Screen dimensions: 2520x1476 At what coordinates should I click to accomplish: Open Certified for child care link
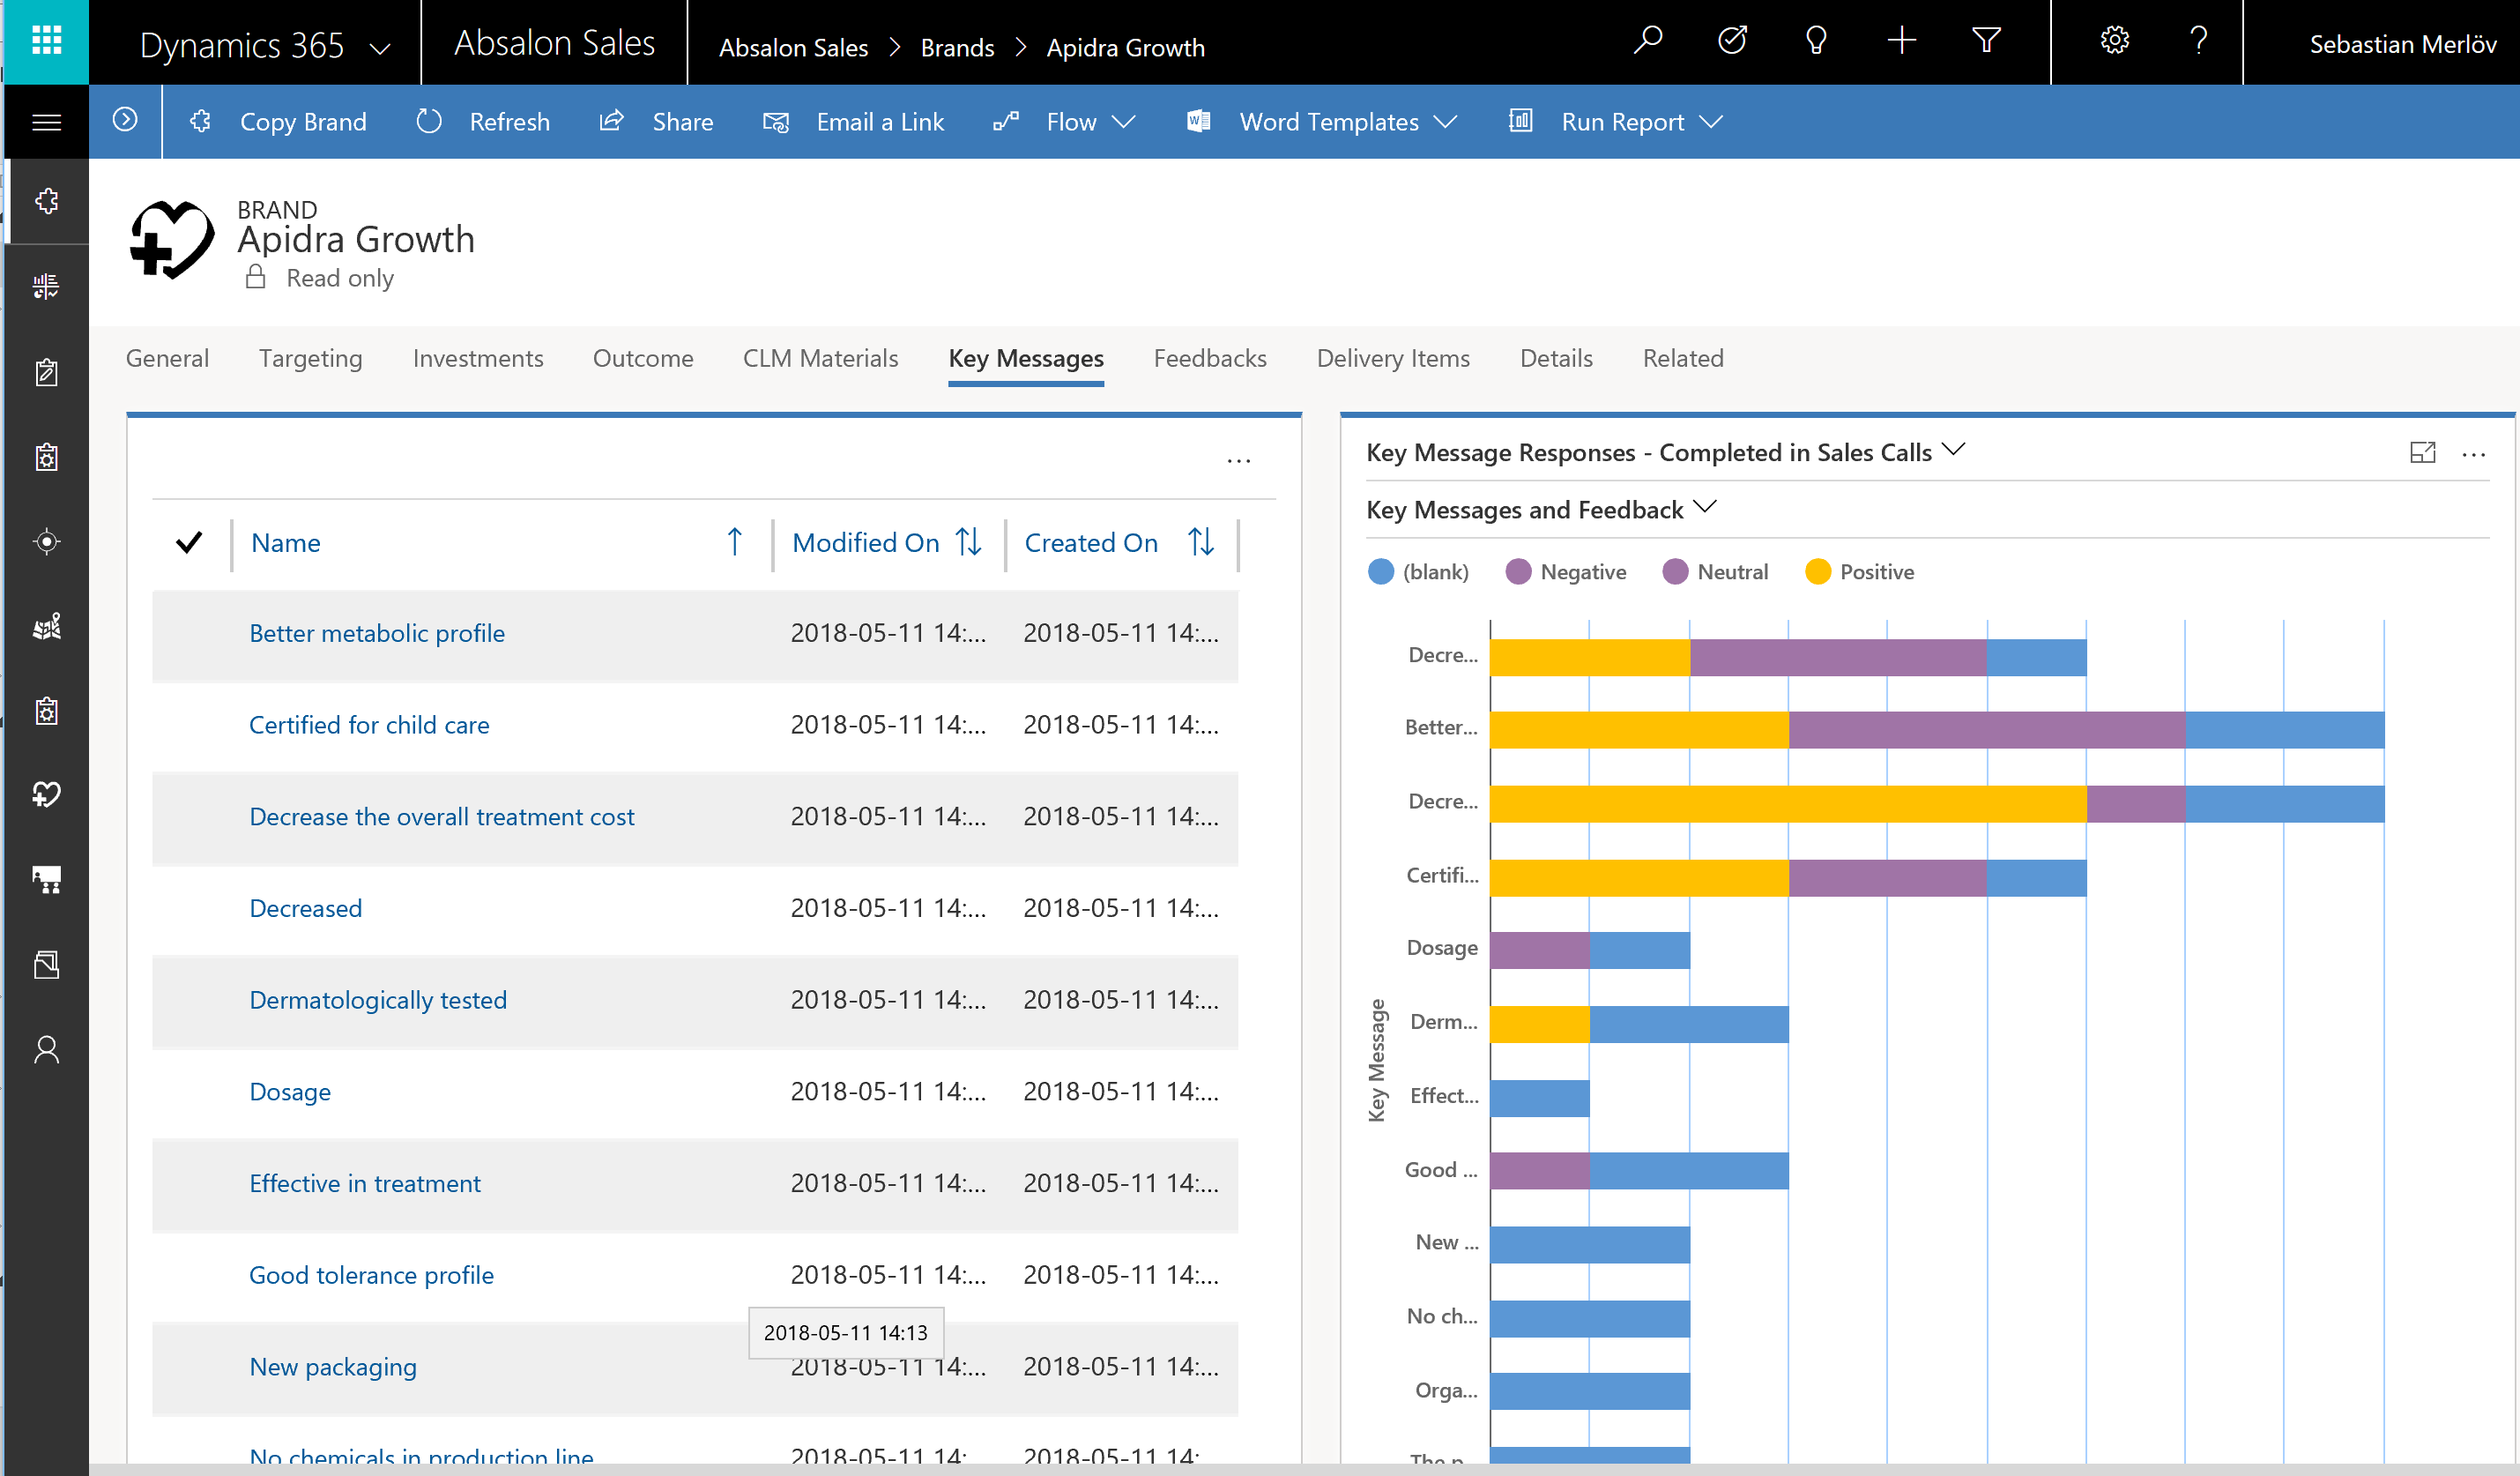coord(369,725)
